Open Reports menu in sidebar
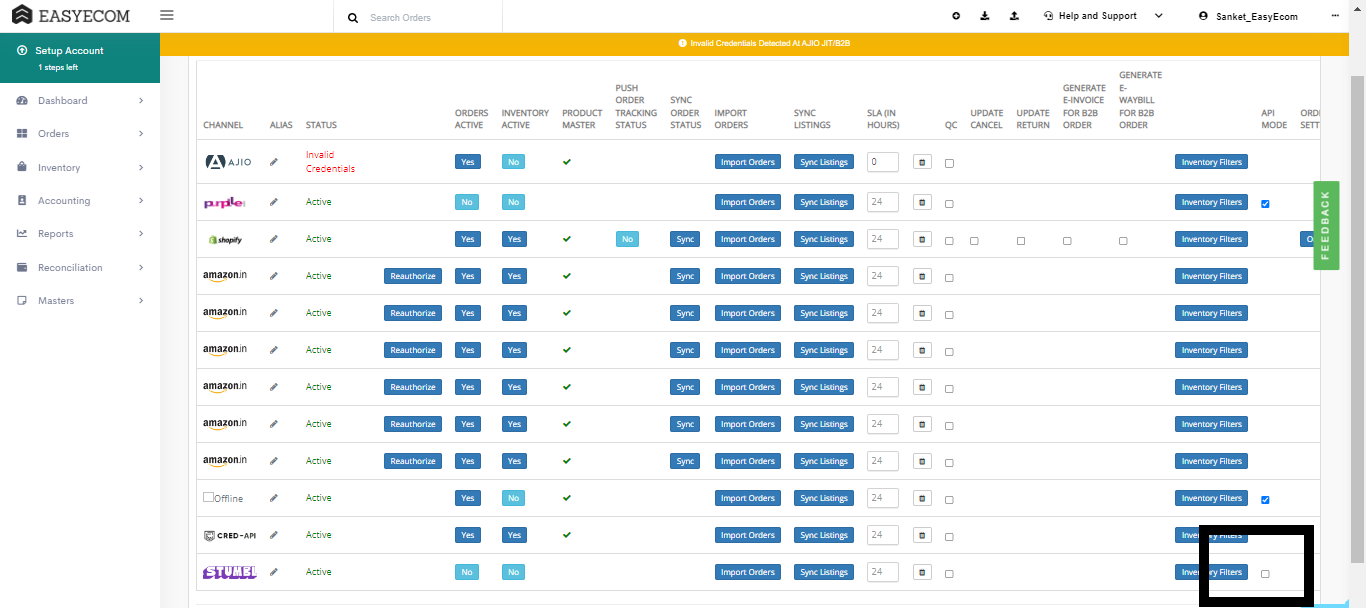The height and width of the screenshot is (608, 1366). coord(80,234)
